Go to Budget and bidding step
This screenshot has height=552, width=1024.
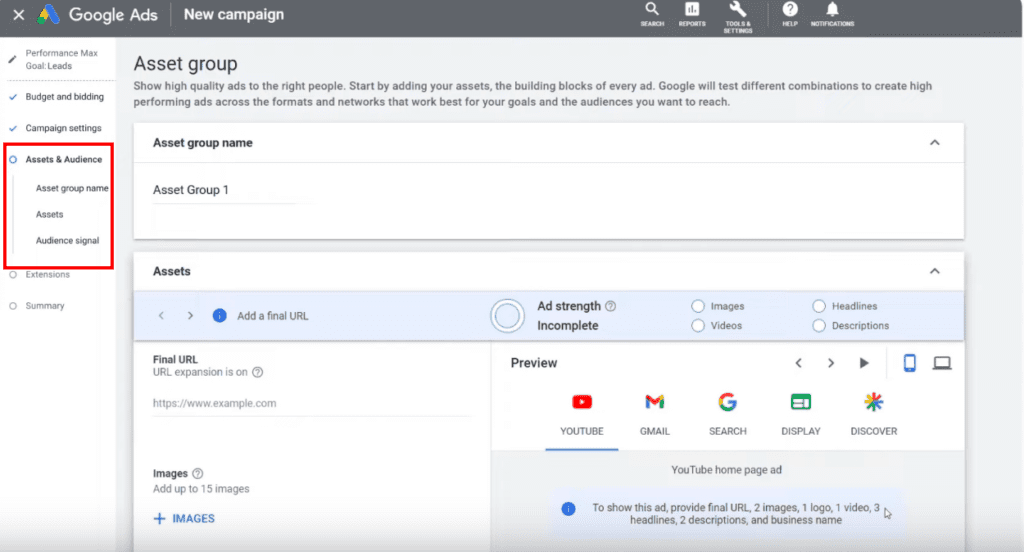click(64, 97)
